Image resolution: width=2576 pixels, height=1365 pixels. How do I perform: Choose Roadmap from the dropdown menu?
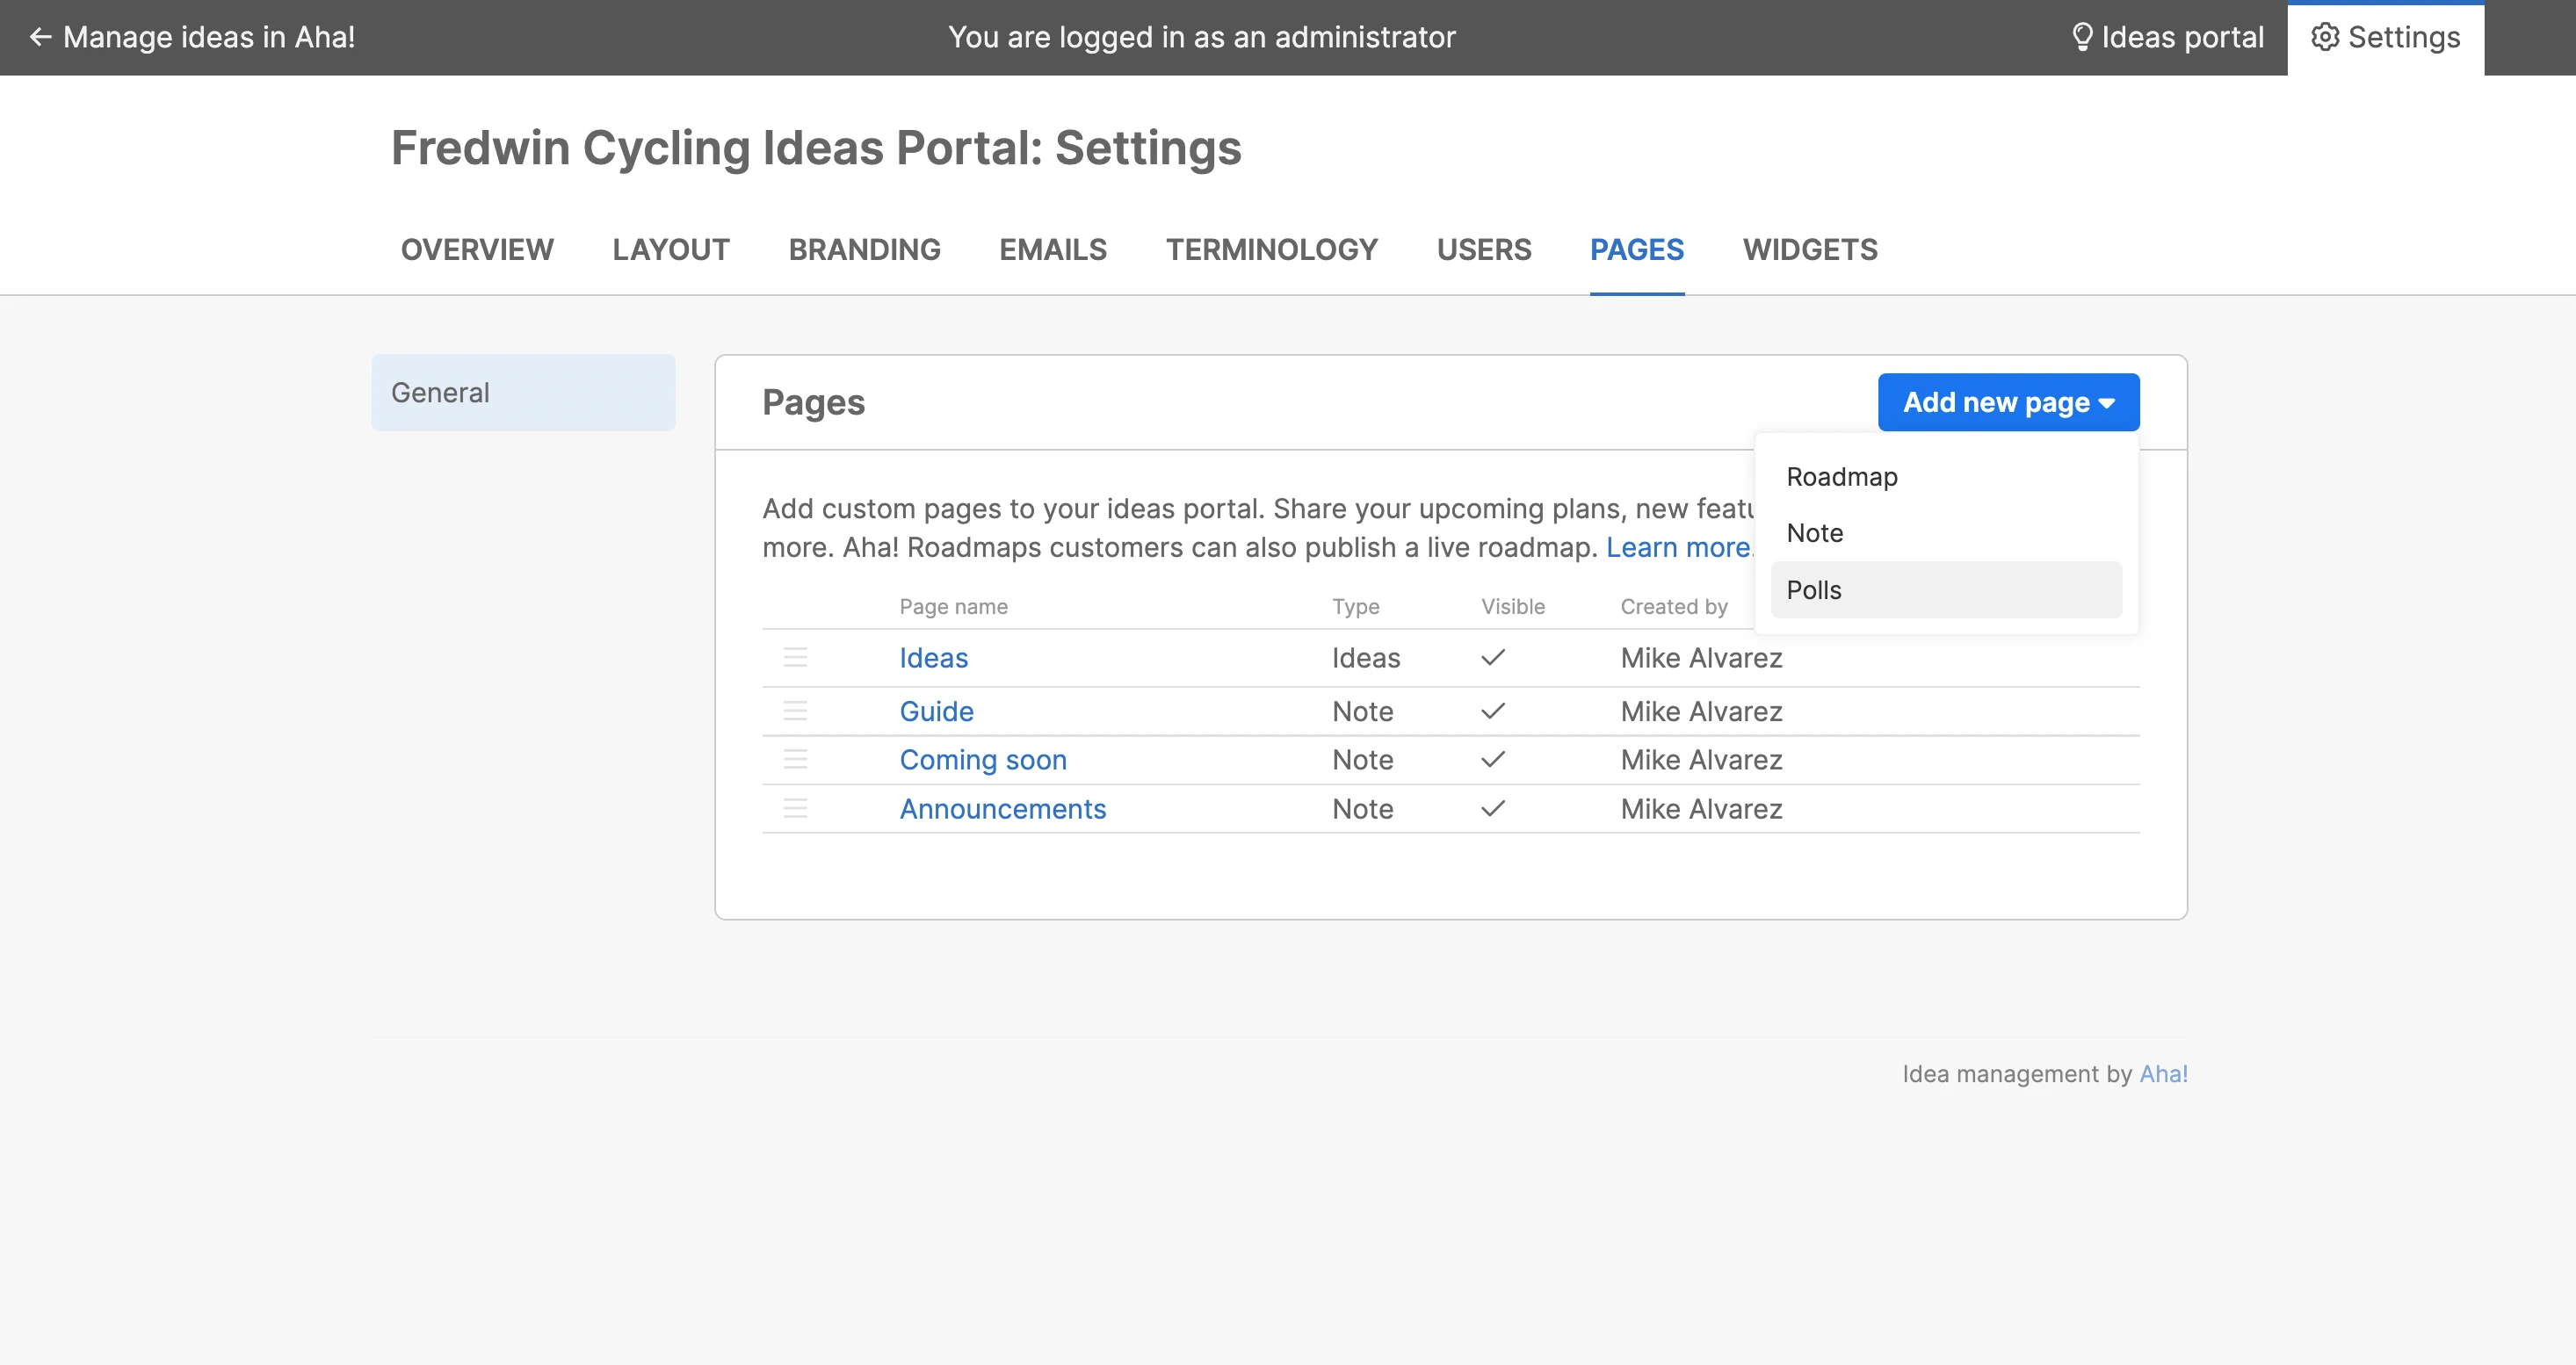tap(1841, 477)
